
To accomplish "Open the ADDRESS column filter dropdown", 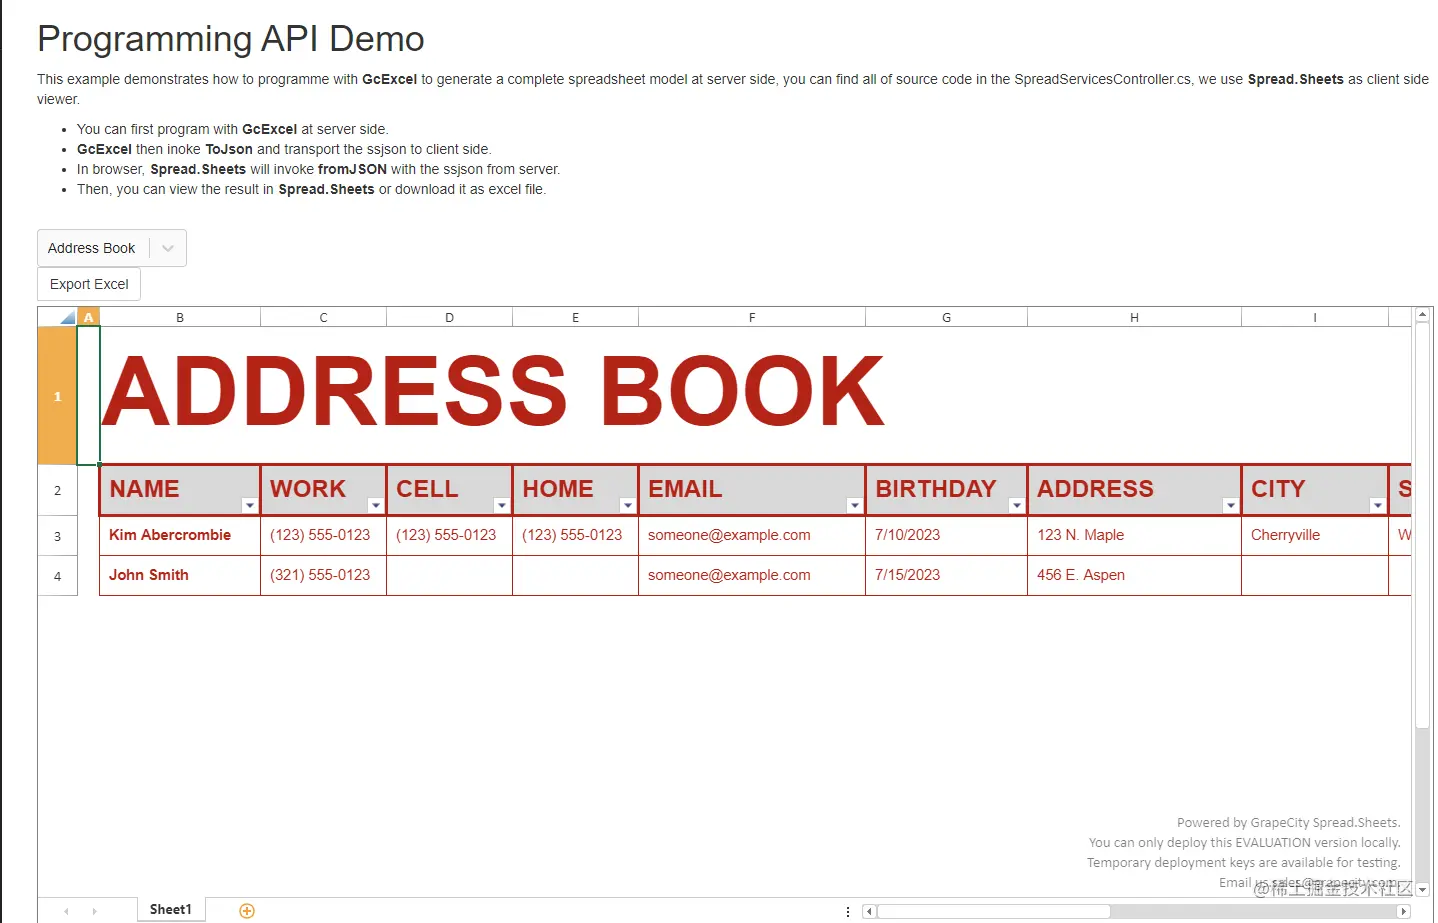I will (x=1230, y=505).
